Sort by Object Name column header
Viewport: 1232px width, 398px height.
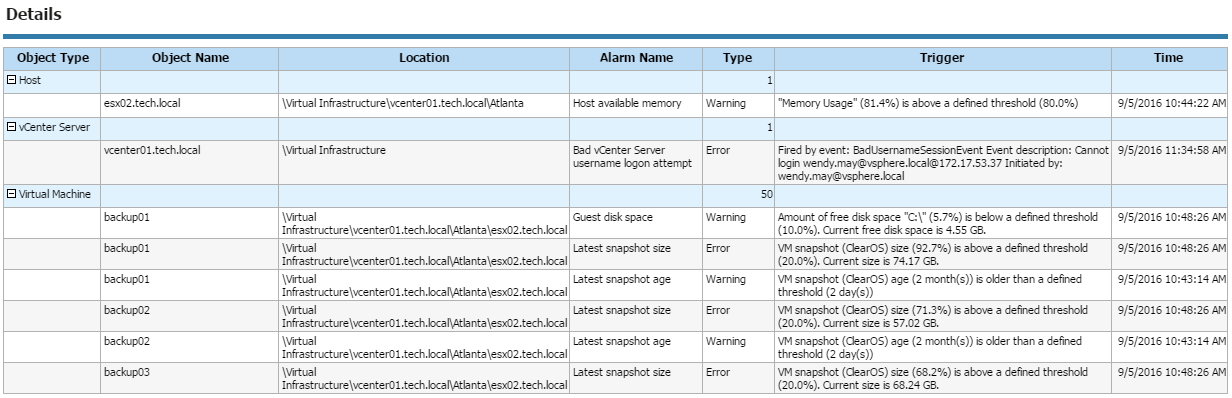coord(190,58)
